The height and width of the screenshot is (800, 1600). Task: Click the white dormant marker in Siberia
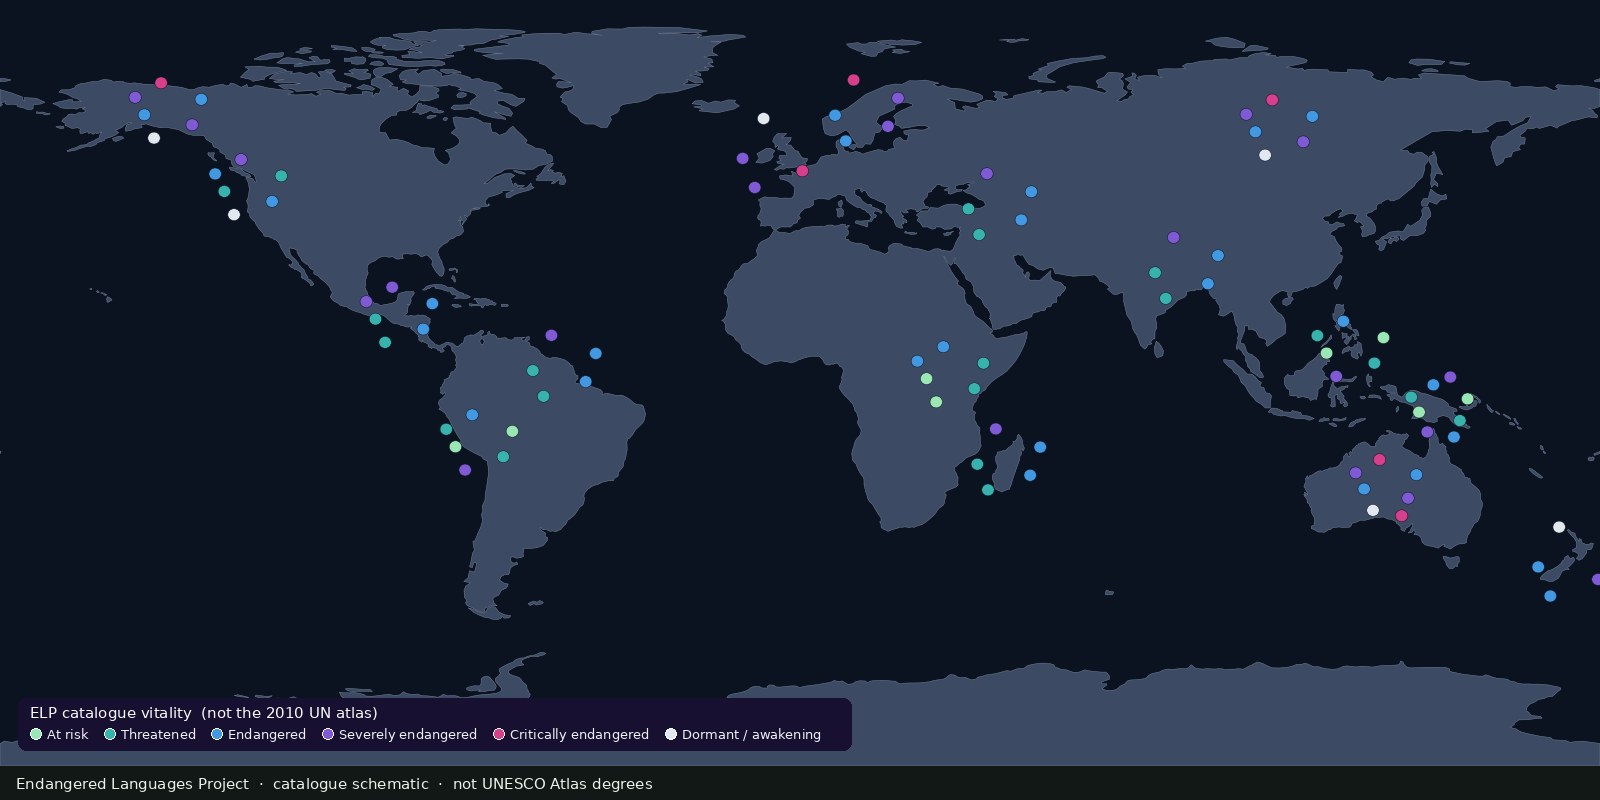click(1265, 155)
